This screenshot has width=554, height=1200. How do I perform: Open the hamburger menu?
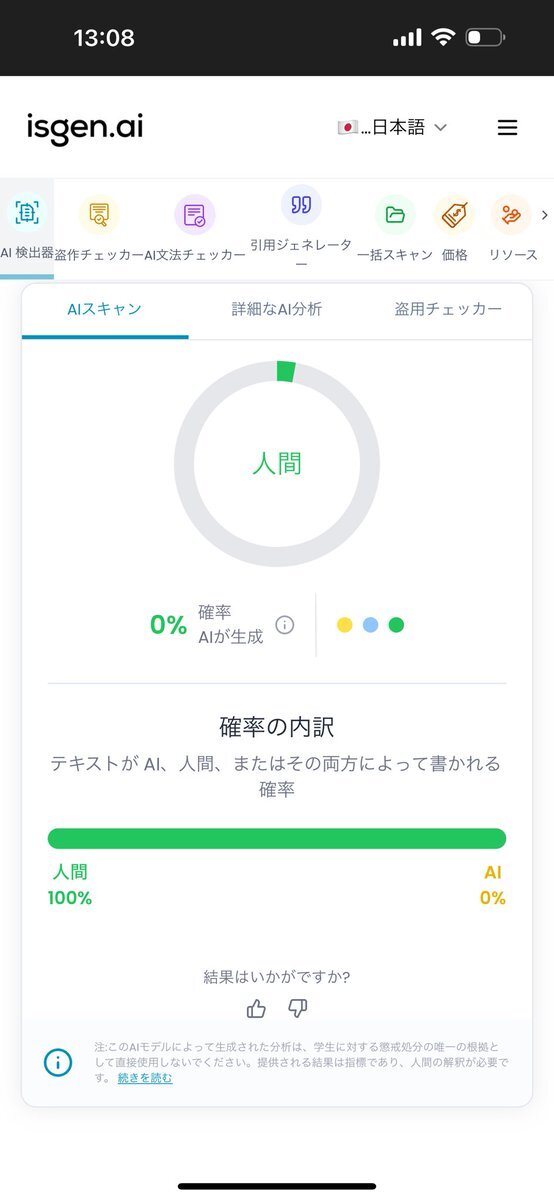click(508, 127)
